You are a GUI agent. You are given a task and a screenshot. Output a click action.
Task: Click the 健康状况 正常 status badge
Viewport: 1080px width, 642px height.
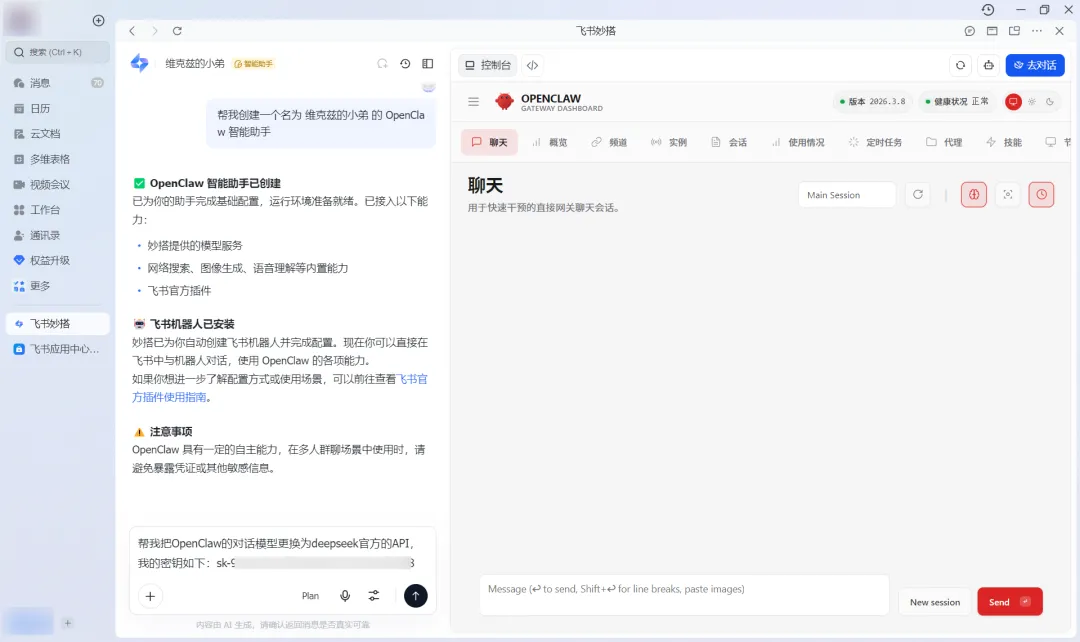tap(957, 101)
